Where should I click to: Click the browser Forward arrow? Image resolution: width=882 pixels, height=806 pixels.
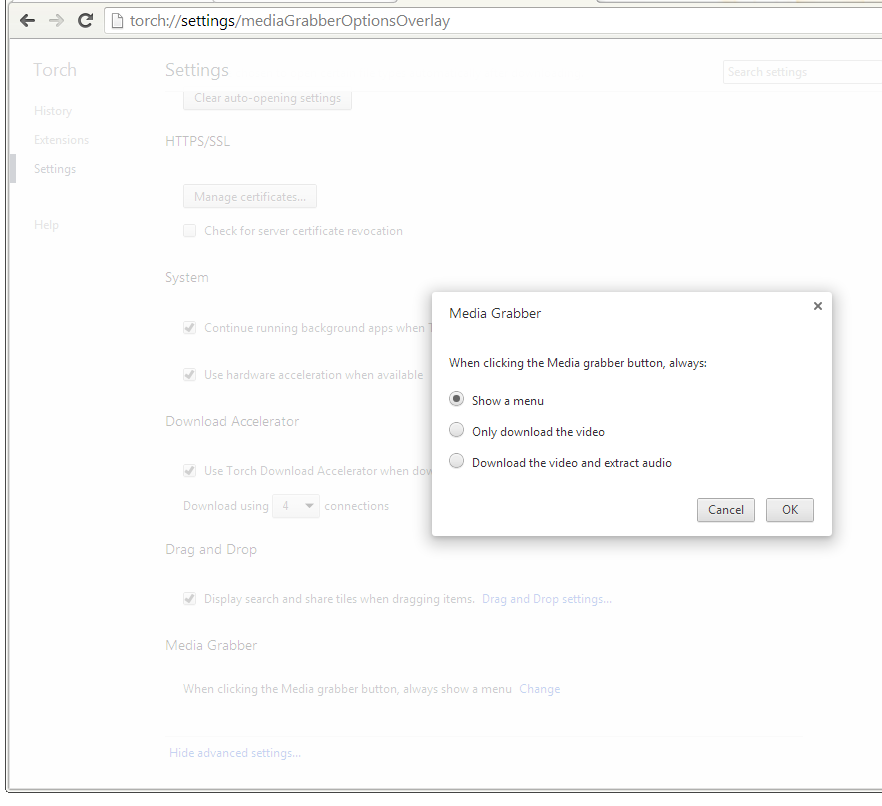tap(56, 20)
